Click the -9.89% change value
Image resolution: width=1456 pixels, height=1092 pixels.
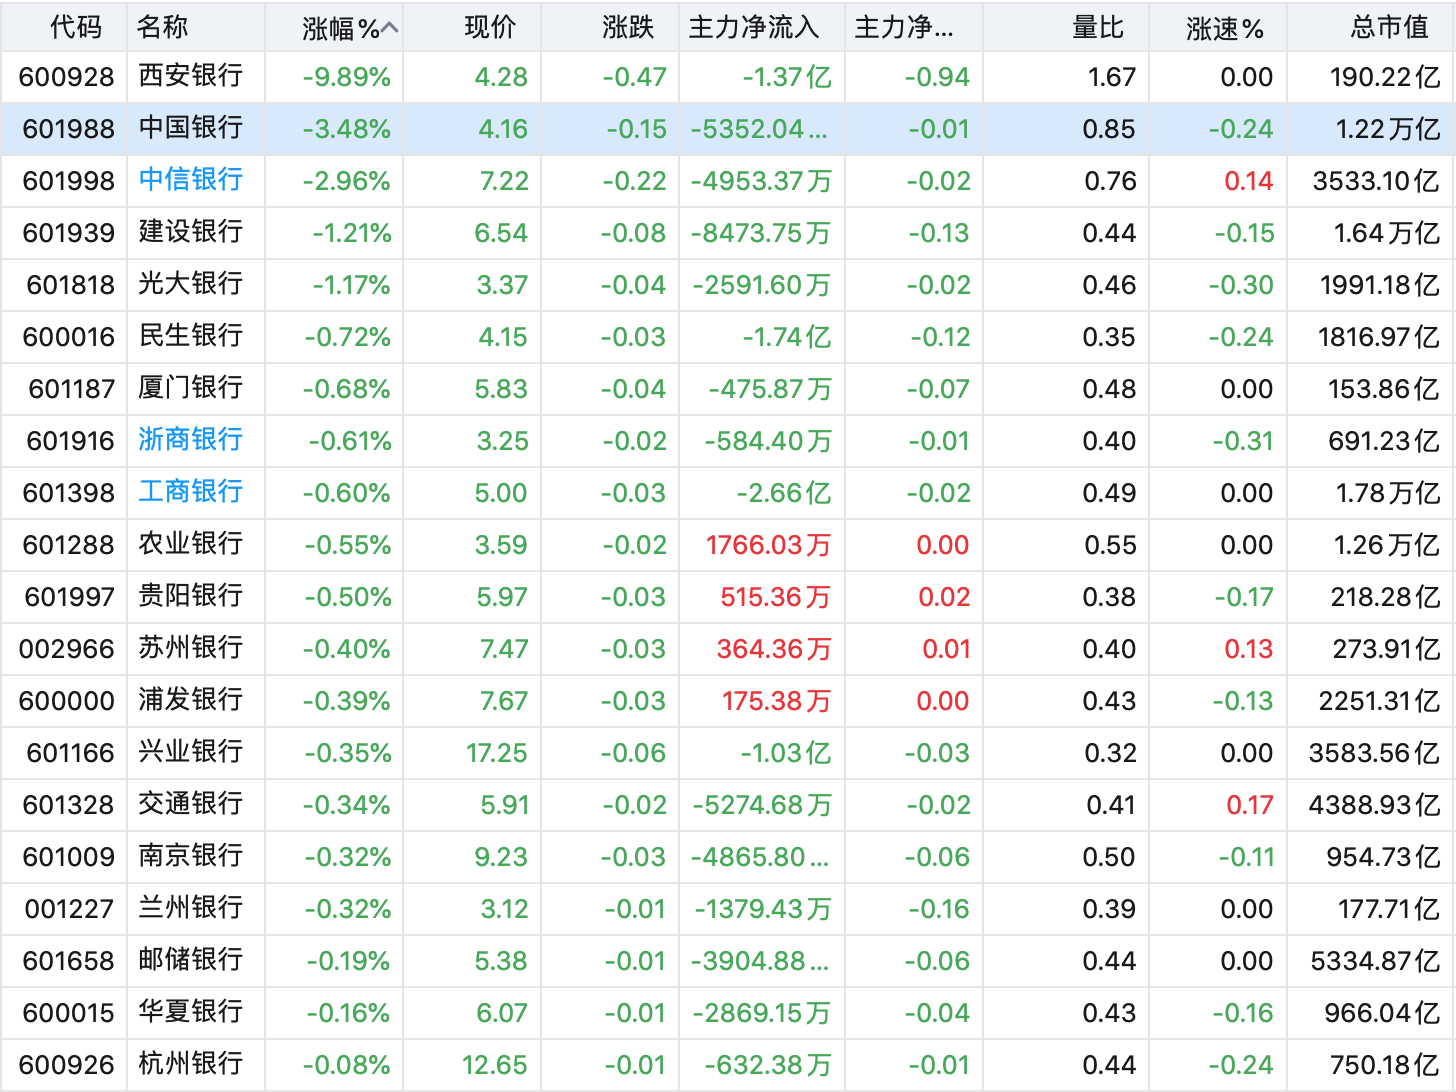(x=346, y=77)
